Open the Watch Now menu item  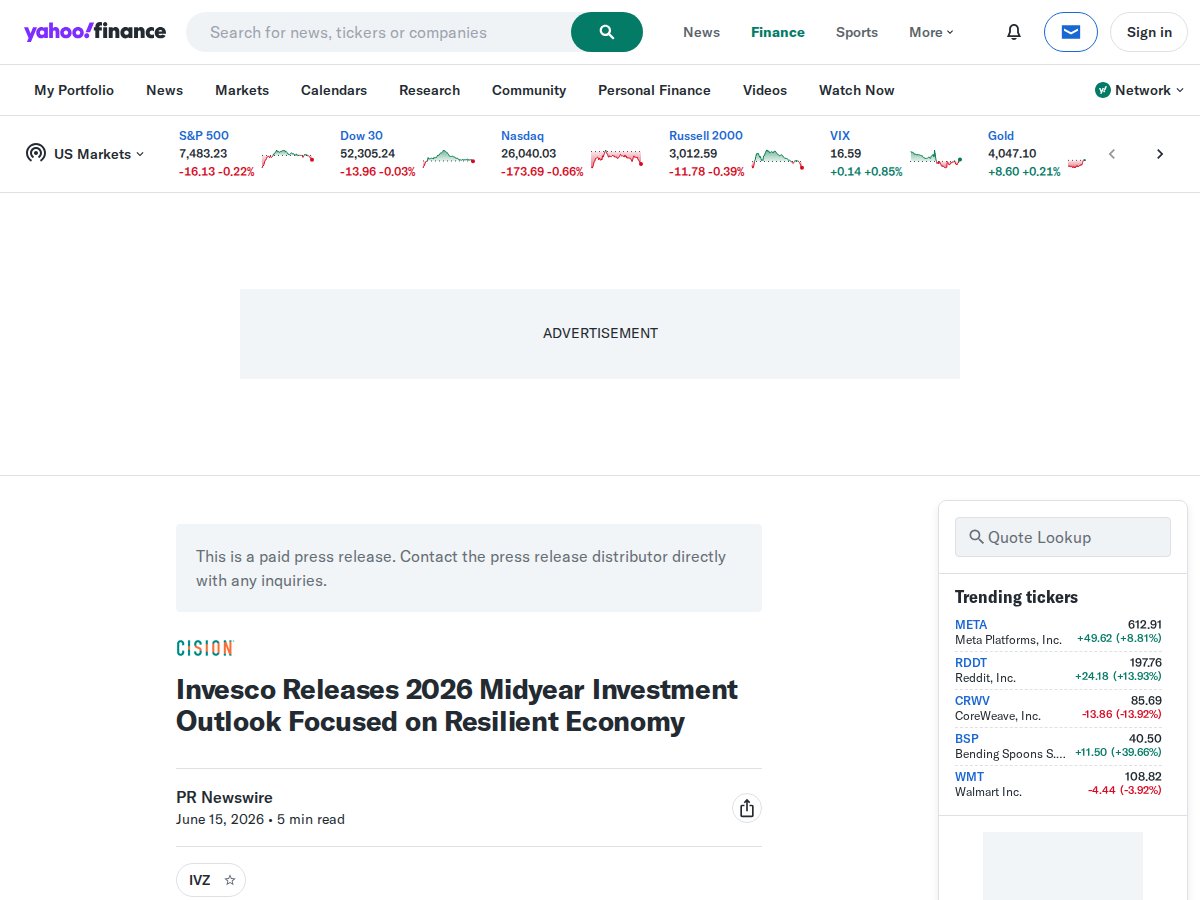[857, 90]
